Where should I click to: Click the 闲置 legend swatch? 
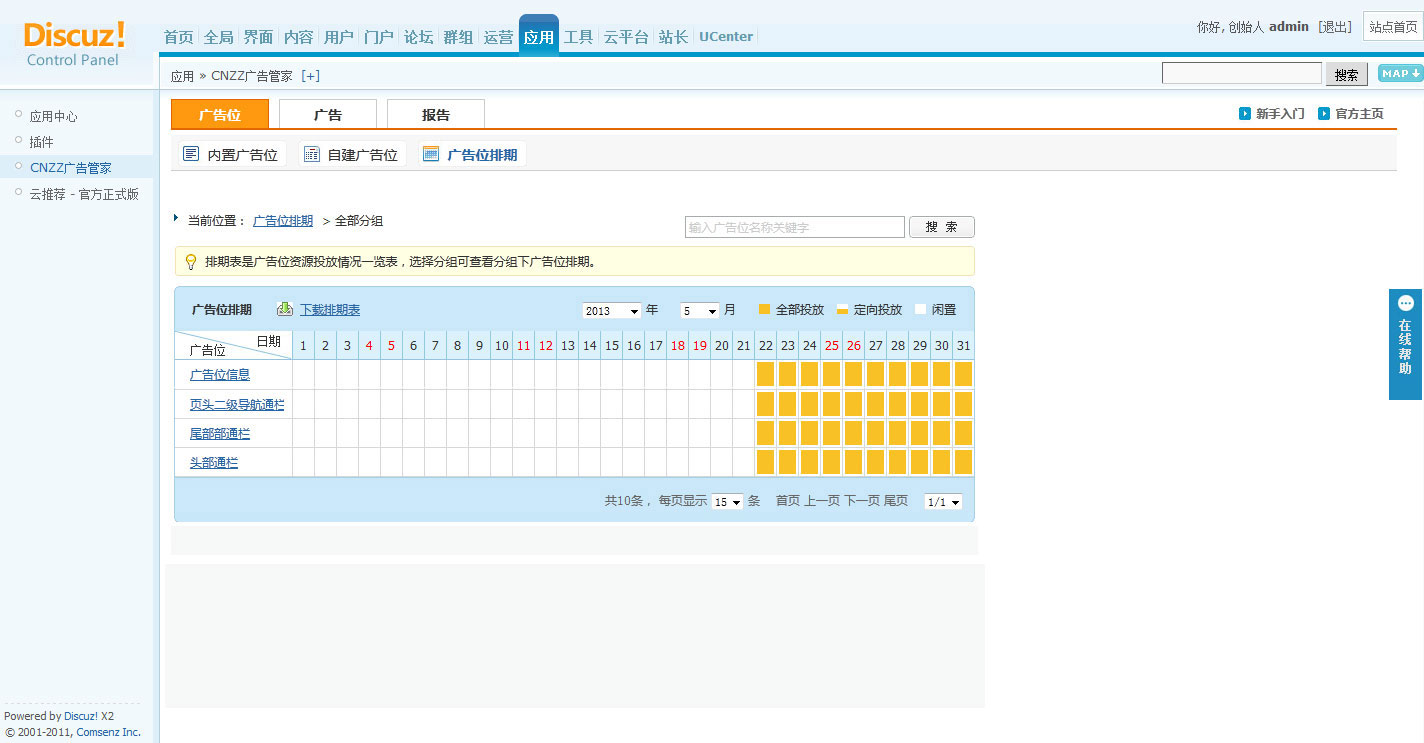coord(921,310)
